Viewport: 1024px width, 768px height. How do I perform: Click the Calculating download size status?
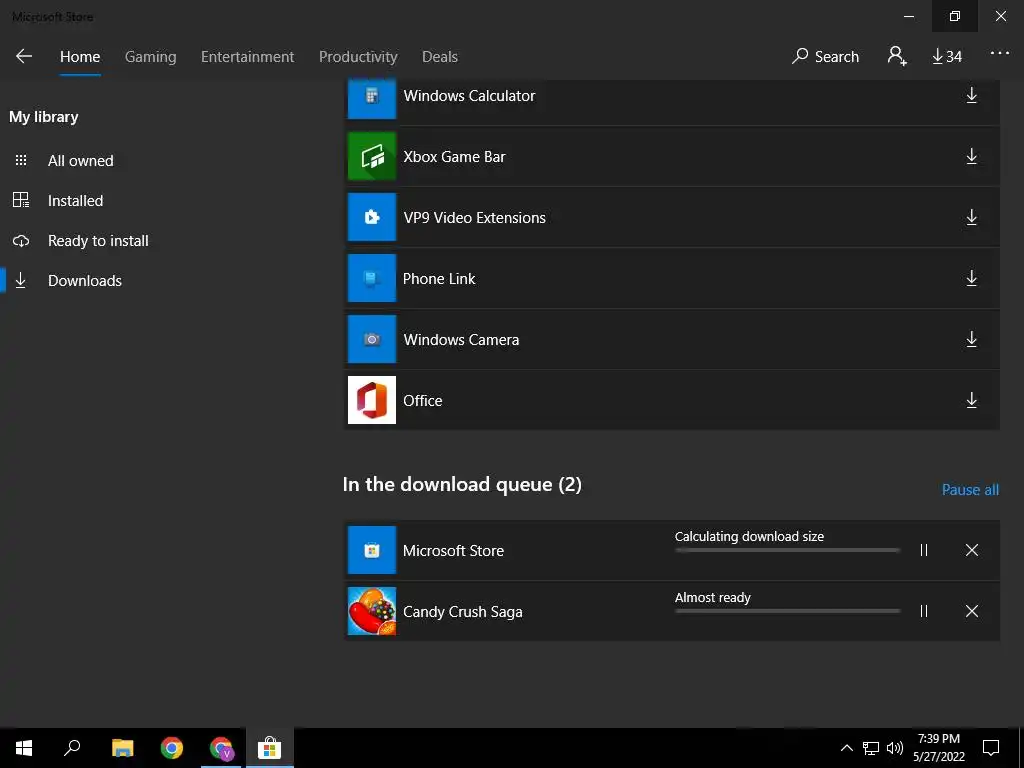click(x=749, y=537)
